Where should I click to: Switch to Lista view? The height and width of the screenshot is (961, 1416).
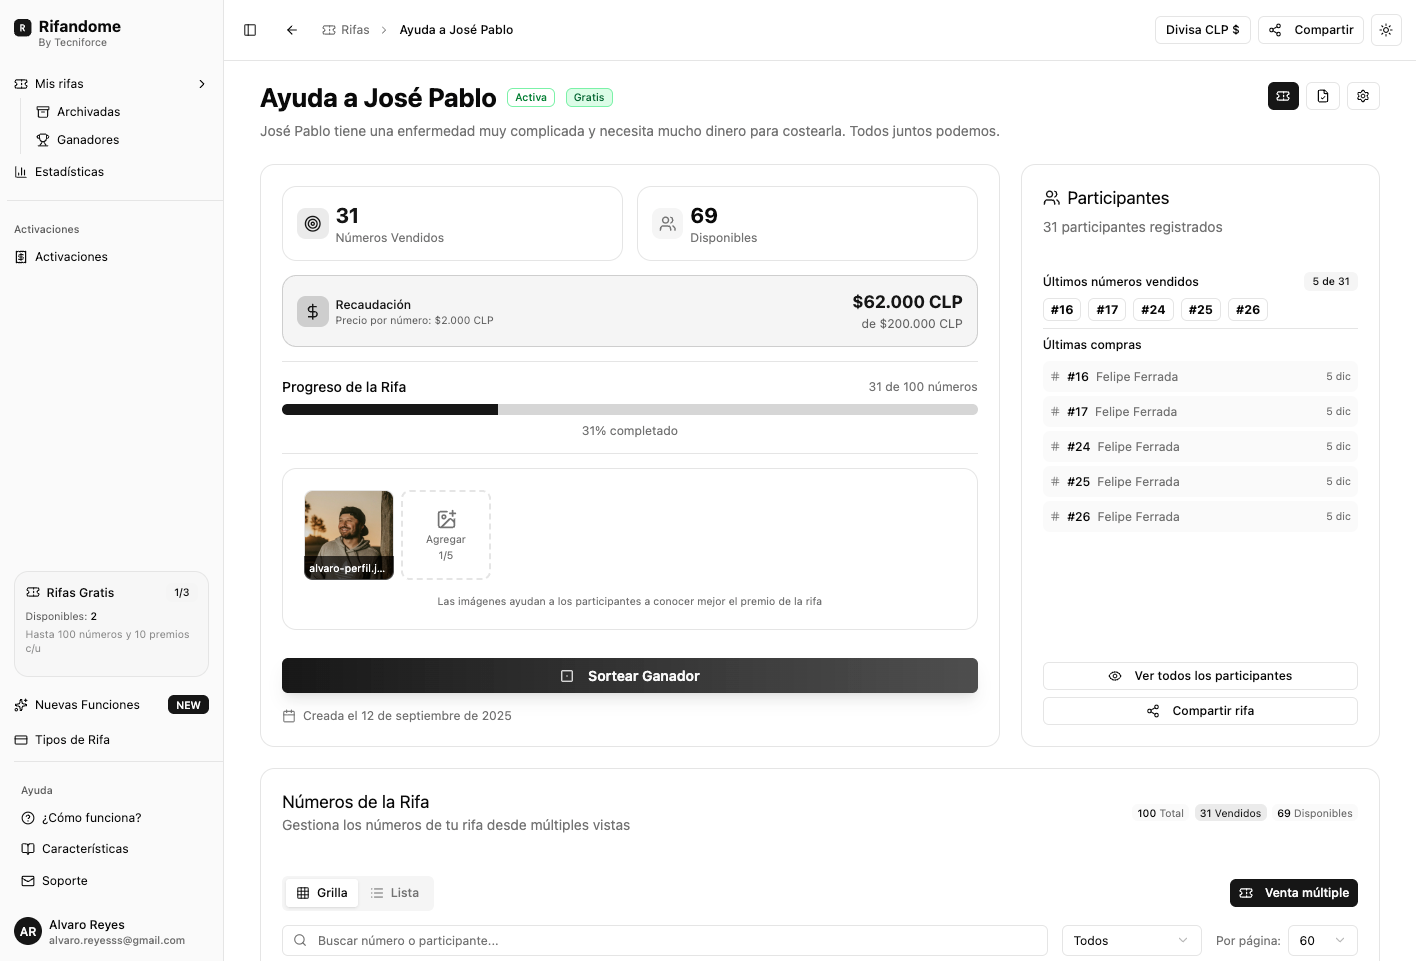pos(395,893)
